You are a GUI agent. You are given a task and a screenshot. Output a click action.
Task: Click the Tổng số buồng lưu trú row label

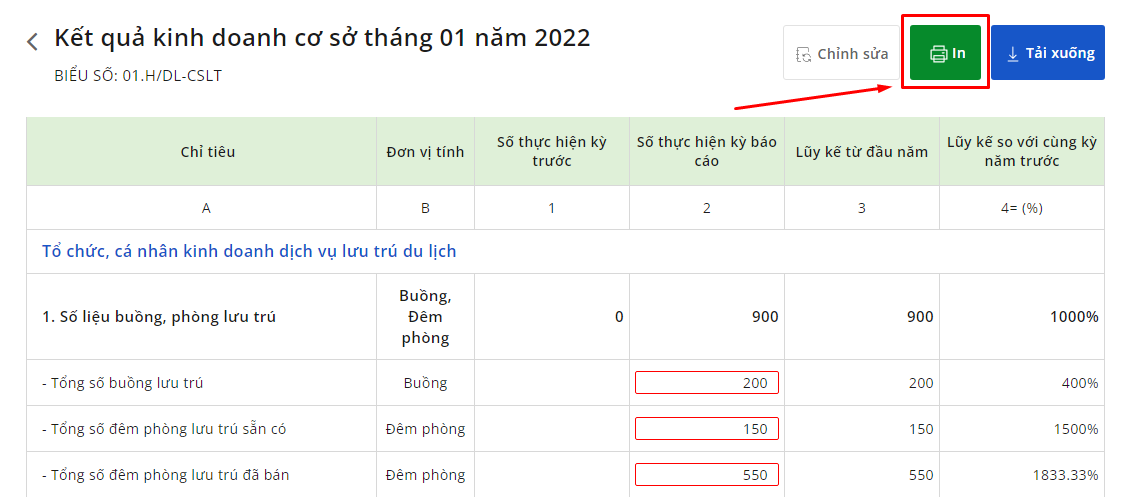[123, 383]
